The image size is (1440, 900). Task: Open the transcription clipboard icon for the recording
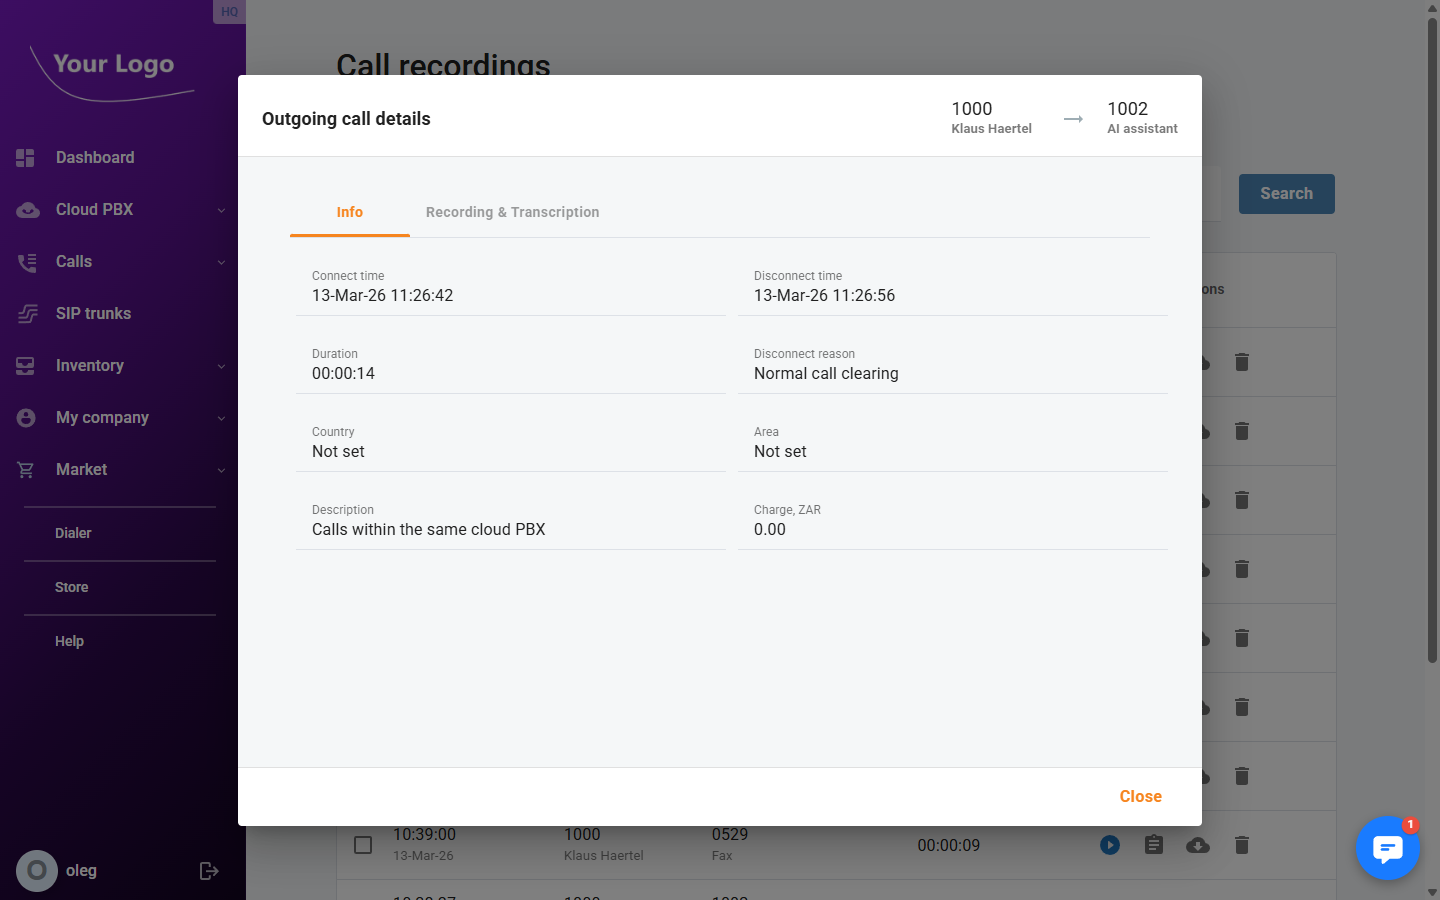(1153, 845)
